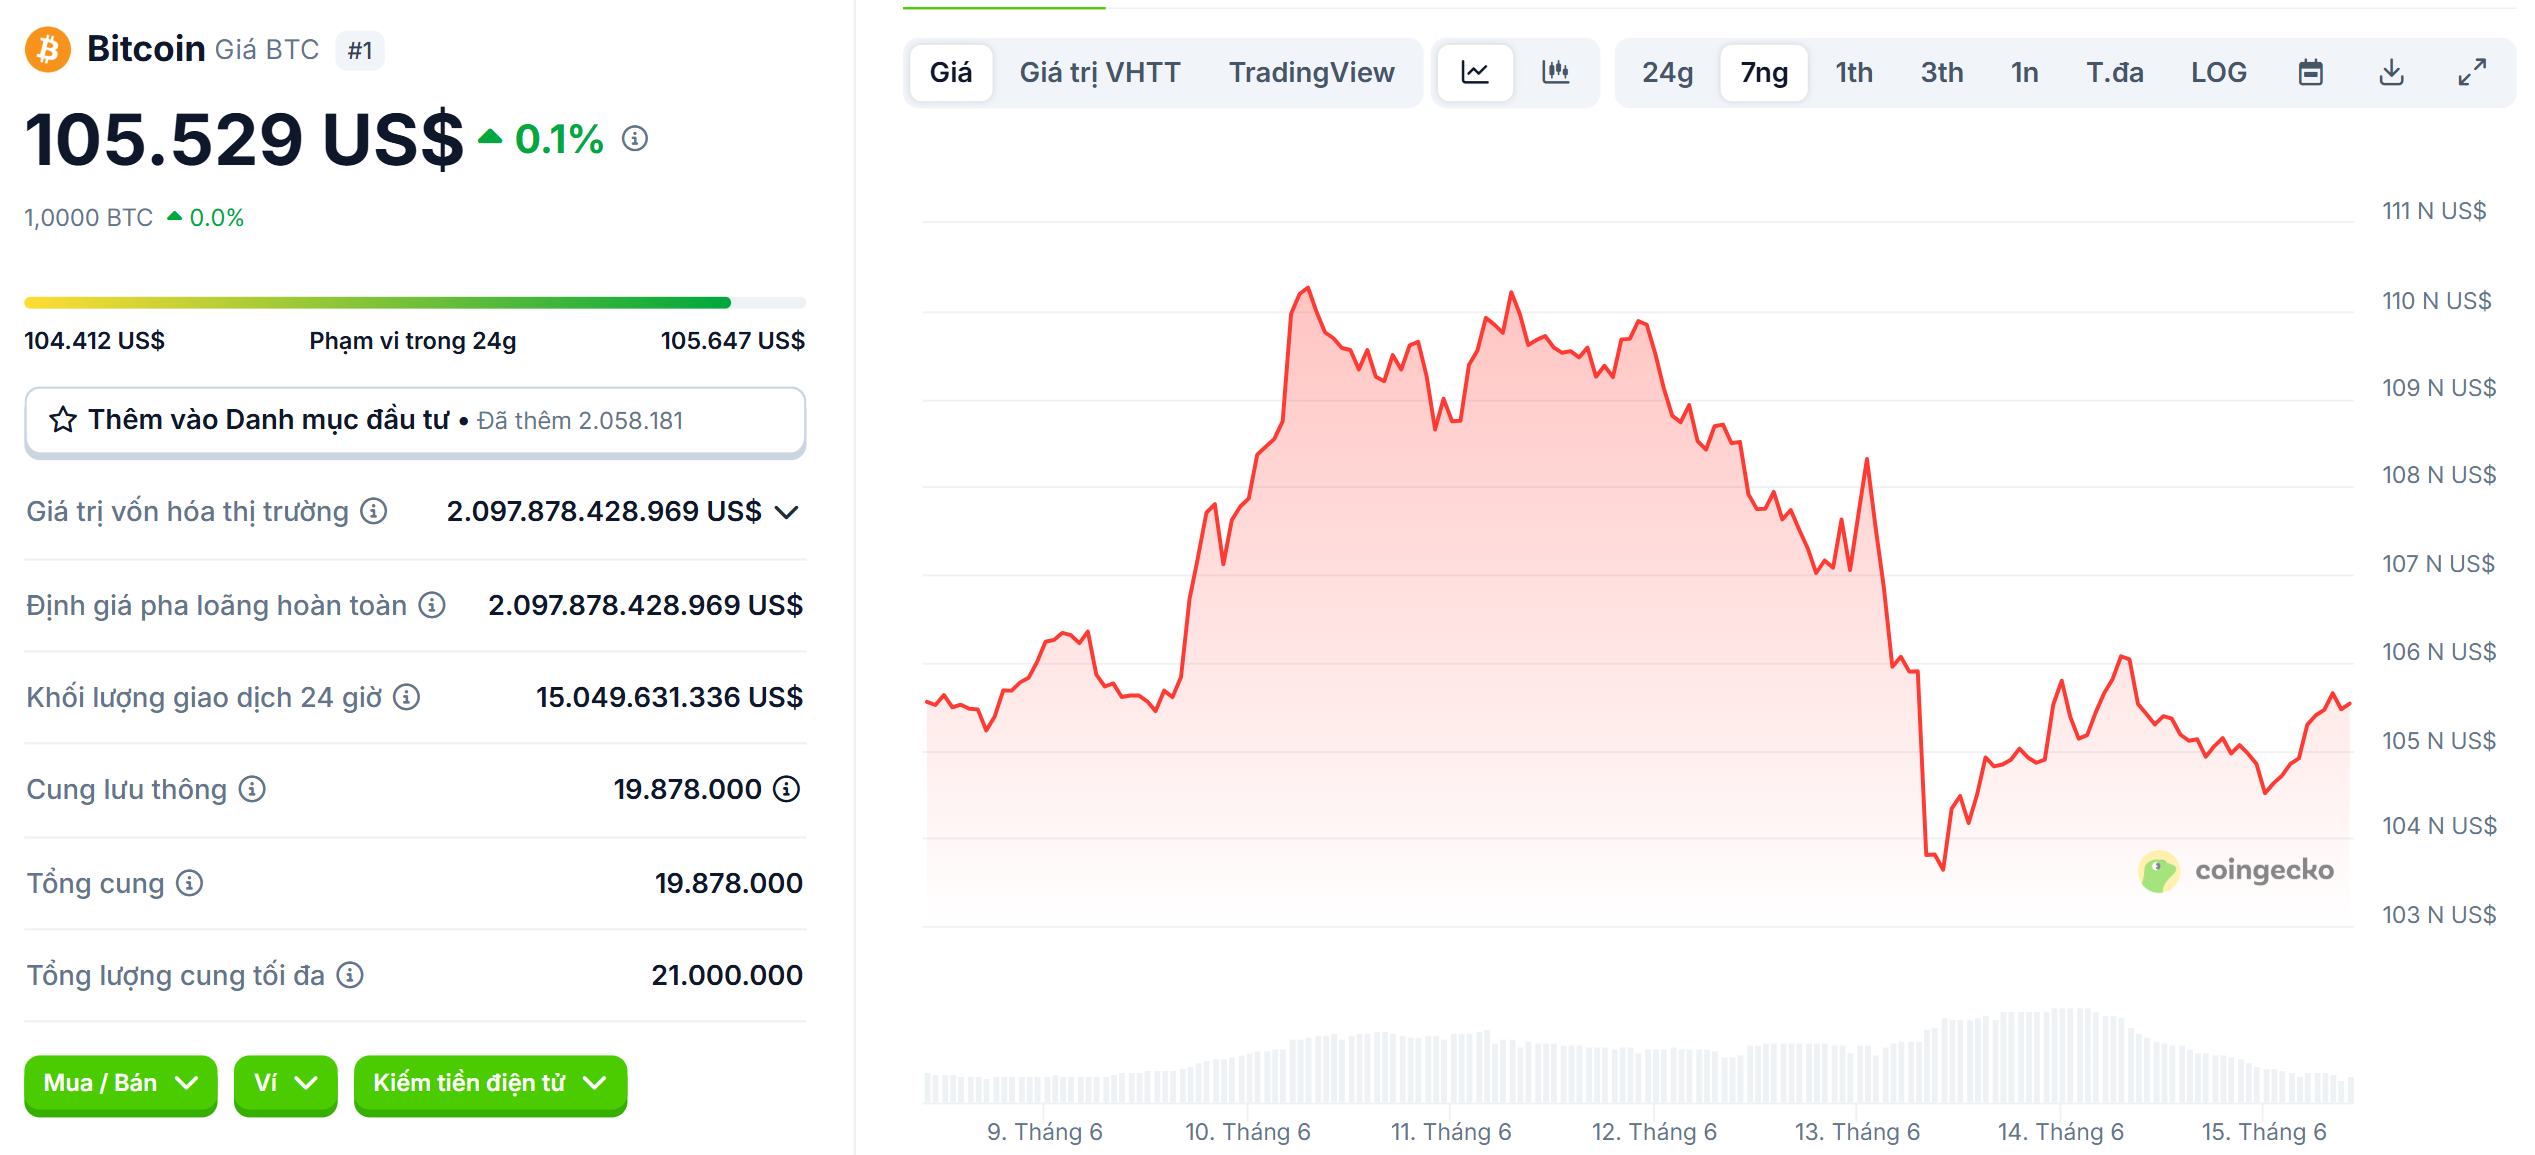
Task: Open info icon beside 19.878.000 circulating value
Action: [787, 789]
